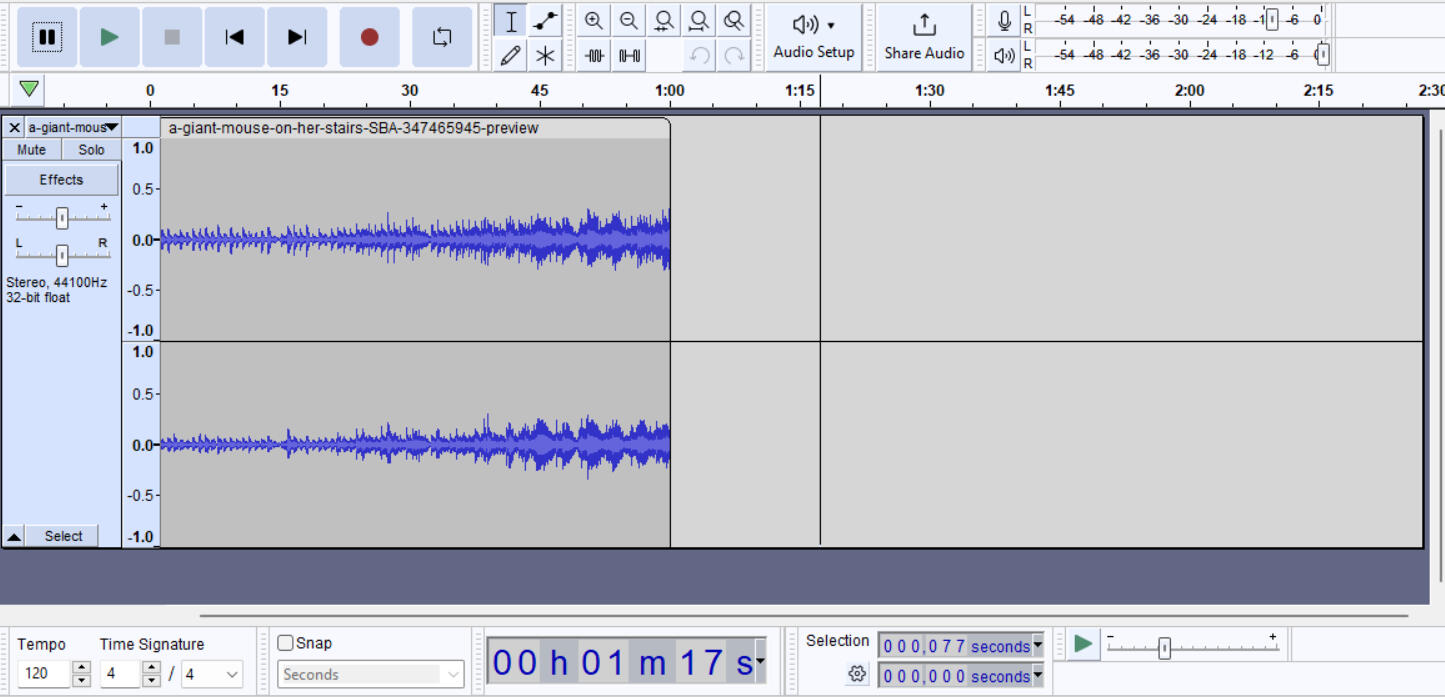Screen dimensions: 1445x697
Task: Select the Envelope tool
Action: 545,21
